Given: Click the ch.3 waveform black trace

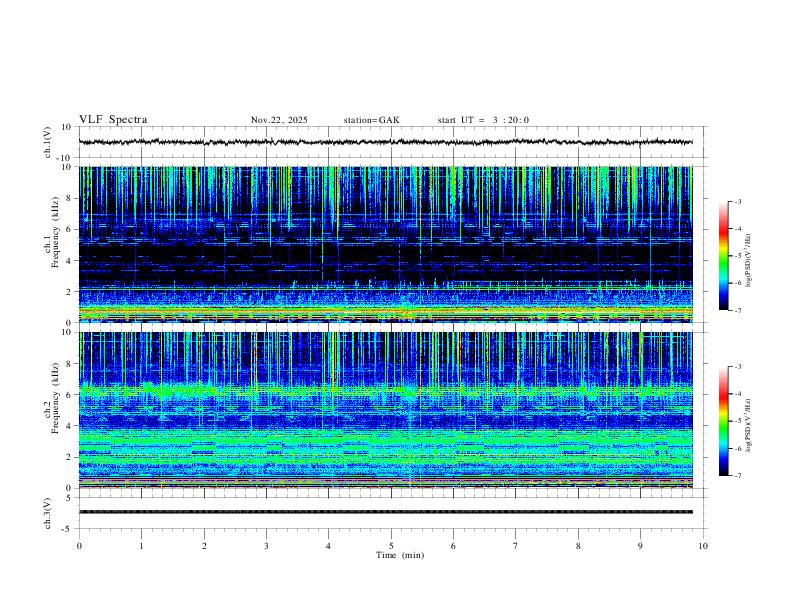Looking at the screenshot, I should pyautogui.click(x=386, y=512).
